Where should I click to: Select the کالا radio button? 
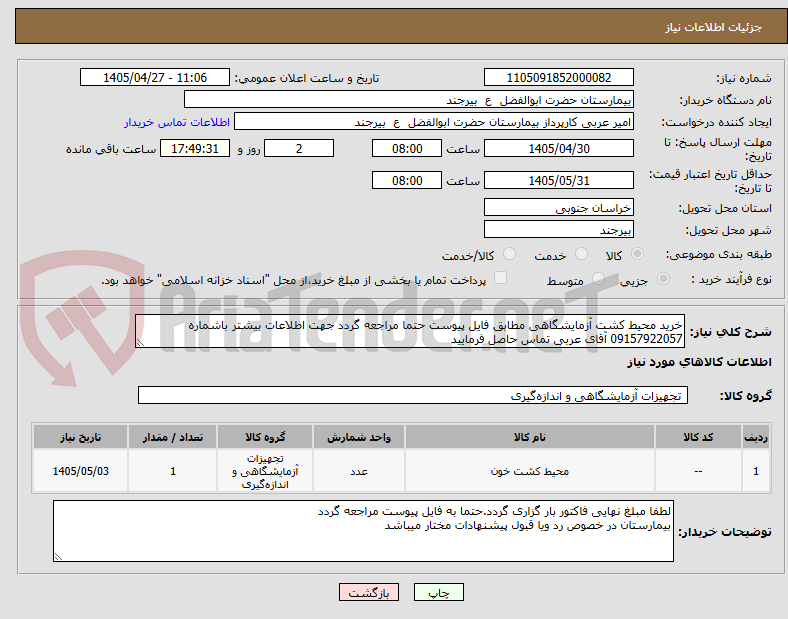tap(637, 254)
